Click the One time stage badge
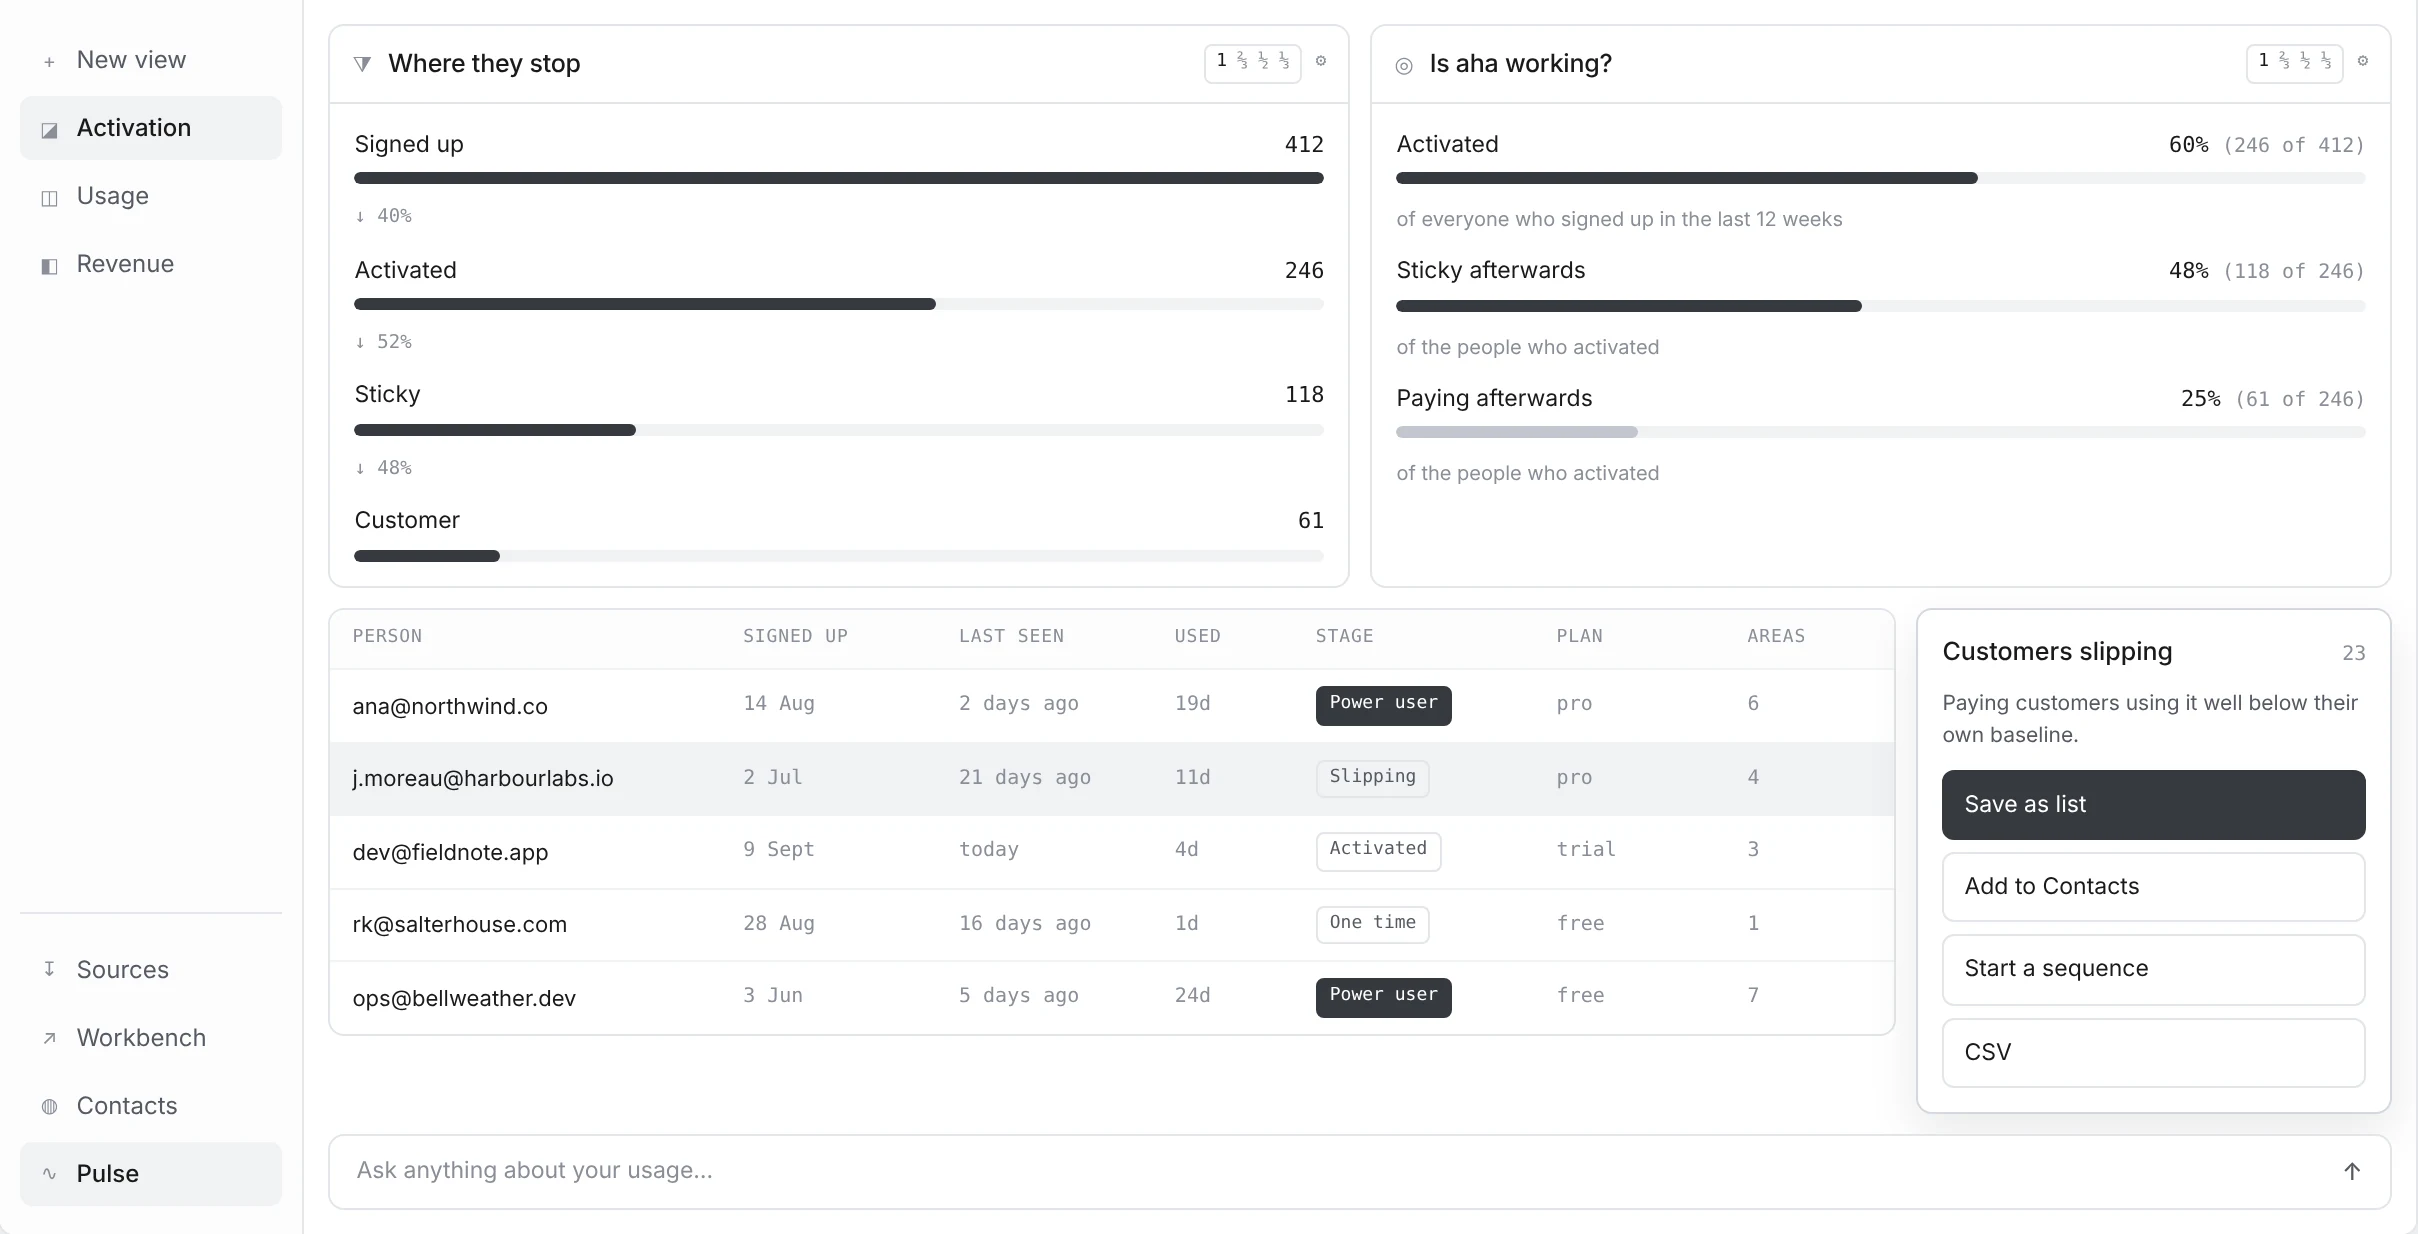Screen dimensions: 2418x1234 click(x=1372, y=924)
